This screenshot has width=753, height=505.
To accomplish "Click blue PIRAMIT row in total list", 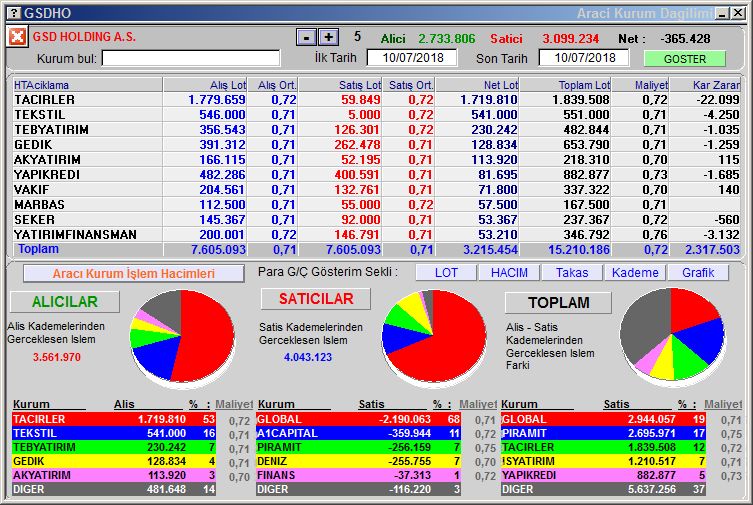I will pos(603,433).
